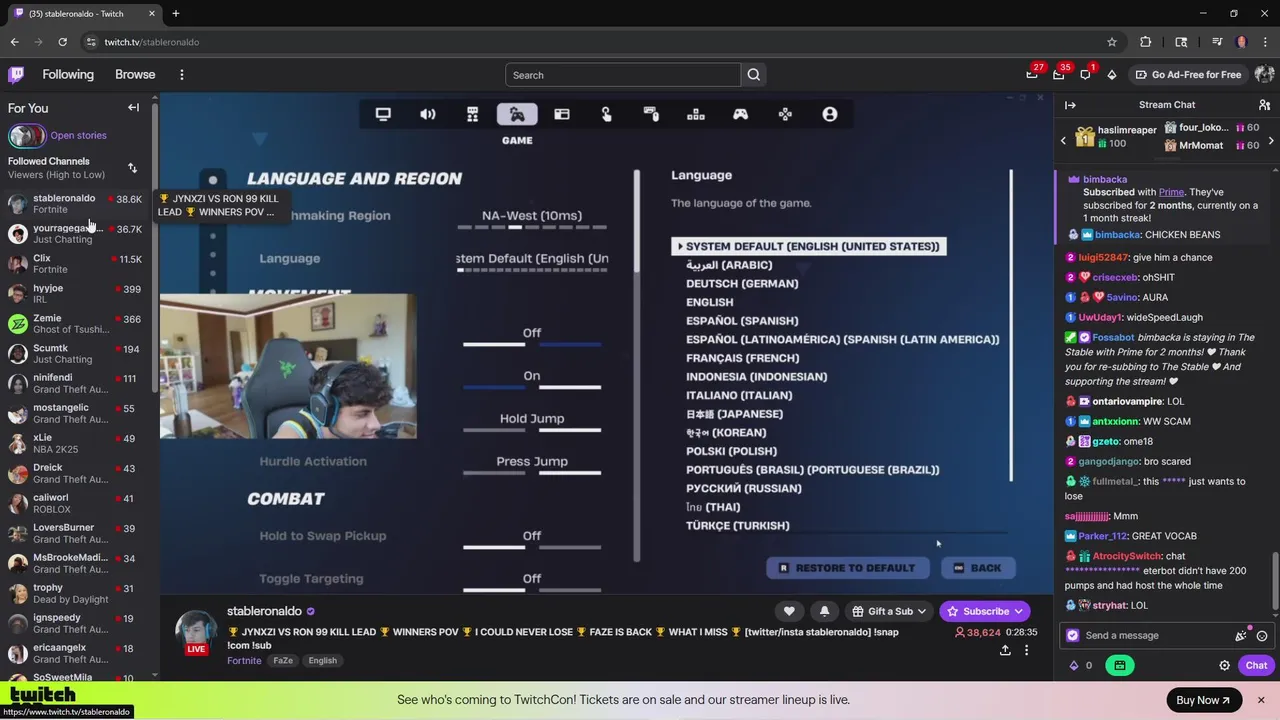
Task: Open the user profile avatar menu
Action: tap(1264, 75)
